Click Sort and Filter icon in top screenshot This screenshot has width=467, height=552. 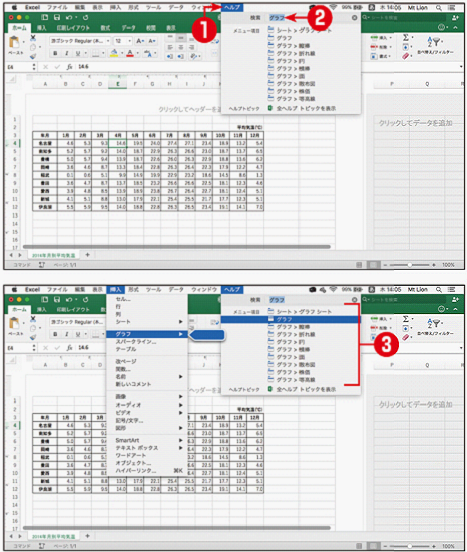[434, 42]
